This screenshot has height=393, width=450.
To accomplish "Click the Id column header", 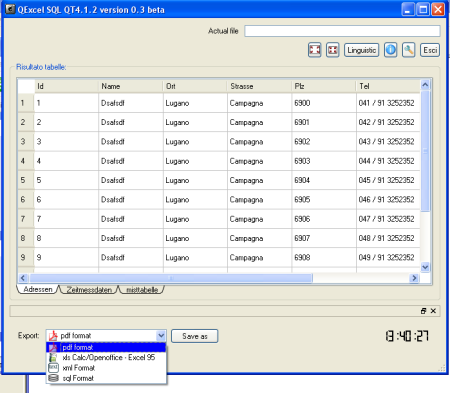I will coord(66,86).
